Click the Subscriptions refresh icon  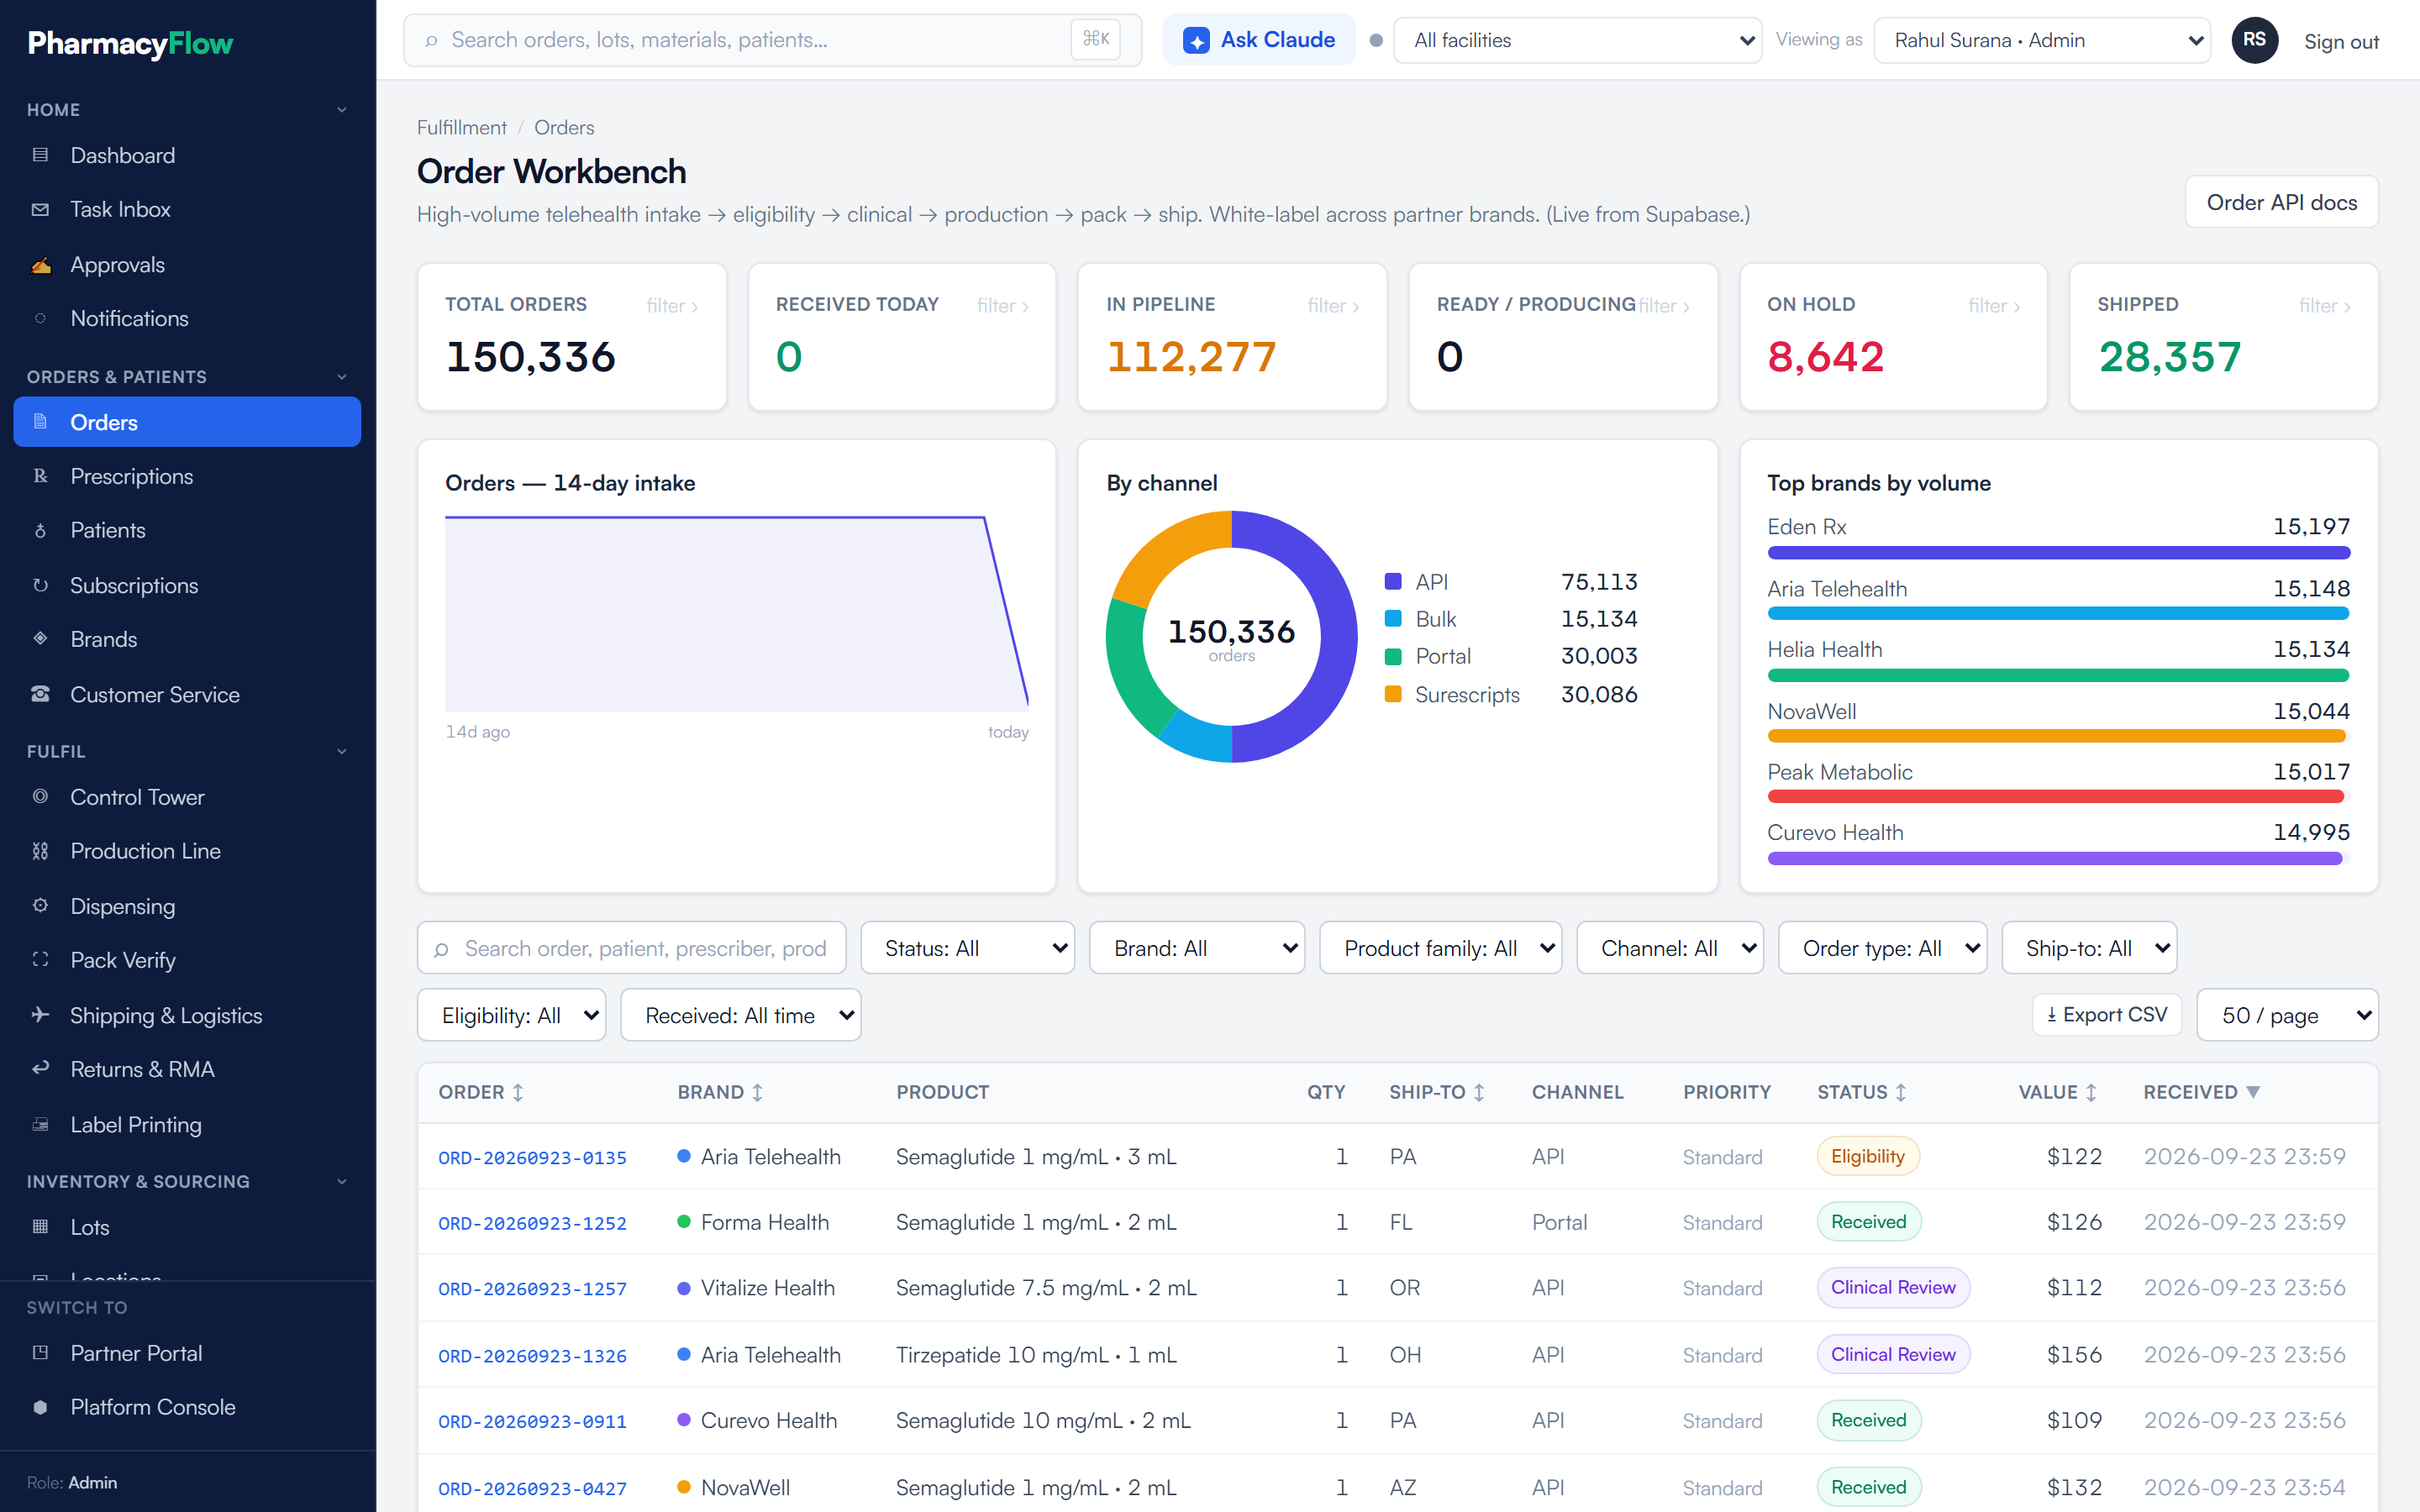click(x=40, y=585)
